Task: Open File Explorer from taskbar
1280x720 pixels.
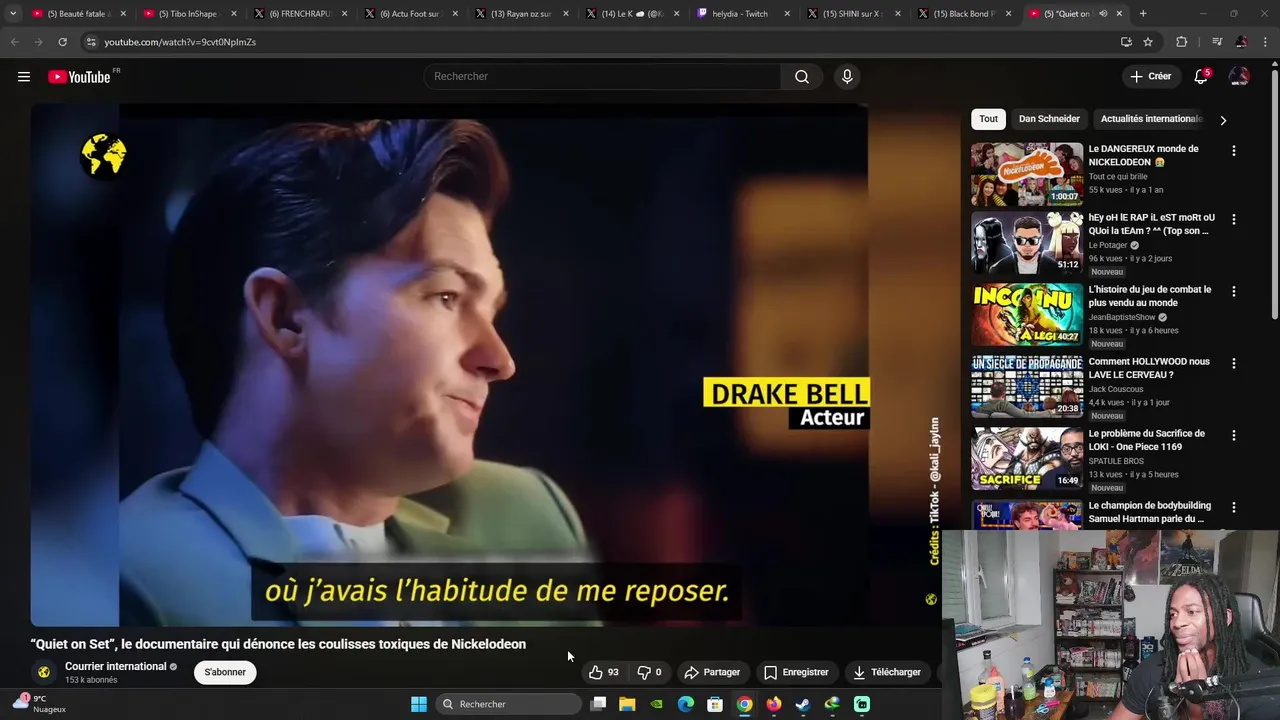Action: [x=627, y=704]
